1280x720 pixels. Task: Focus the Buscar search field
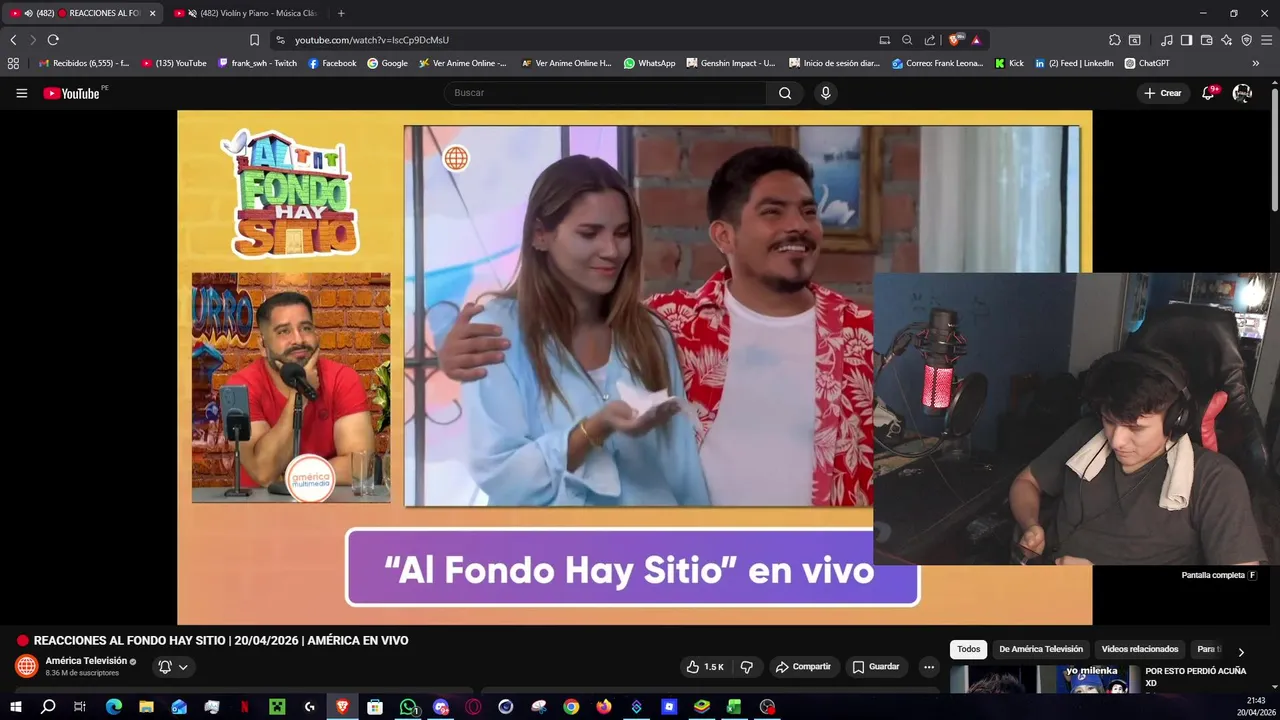tap(606, 93)
